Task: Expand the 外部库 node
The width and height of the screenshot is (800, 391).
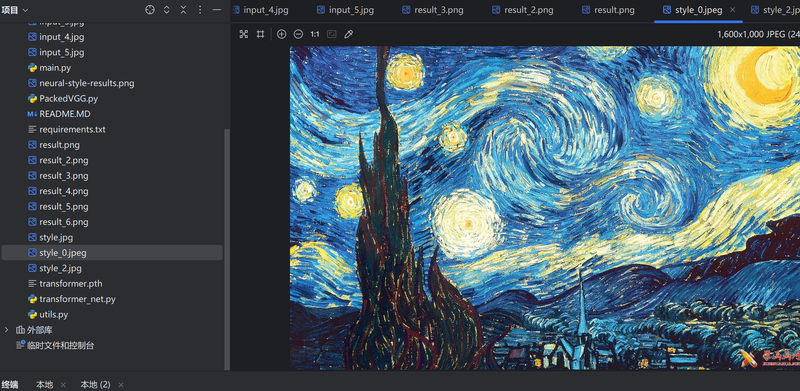Action: [x=7, y=330]
